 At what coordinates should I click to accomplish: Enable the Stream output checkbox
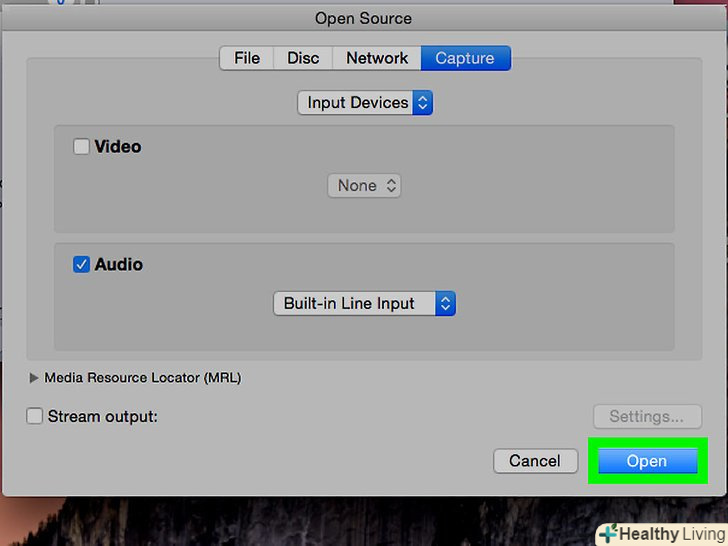click(35, 416)
